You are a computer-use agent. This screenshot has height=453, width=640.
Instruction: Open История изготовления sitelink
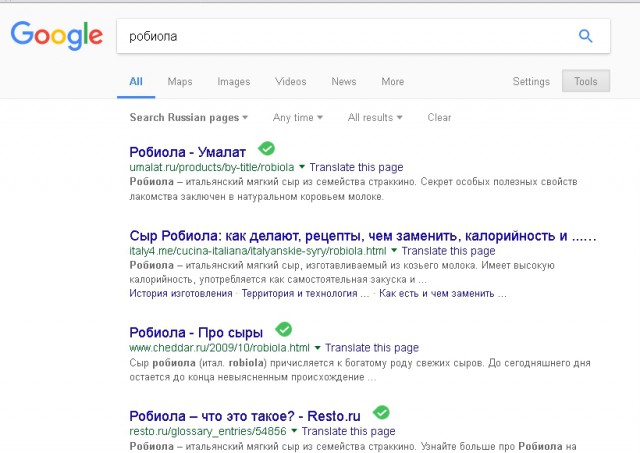[181, 293]
